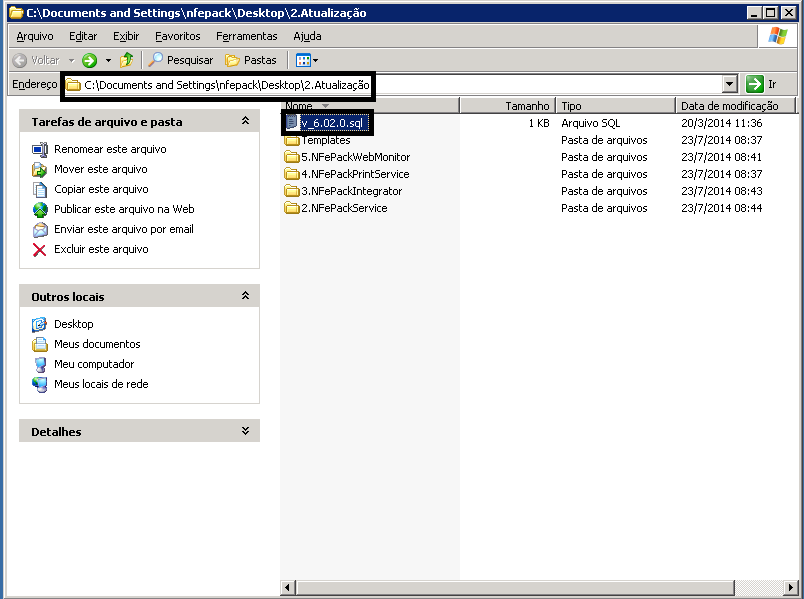Open the Ferramentas menu
This screenshot has height=599, width=804.
(x=246, y=36)
